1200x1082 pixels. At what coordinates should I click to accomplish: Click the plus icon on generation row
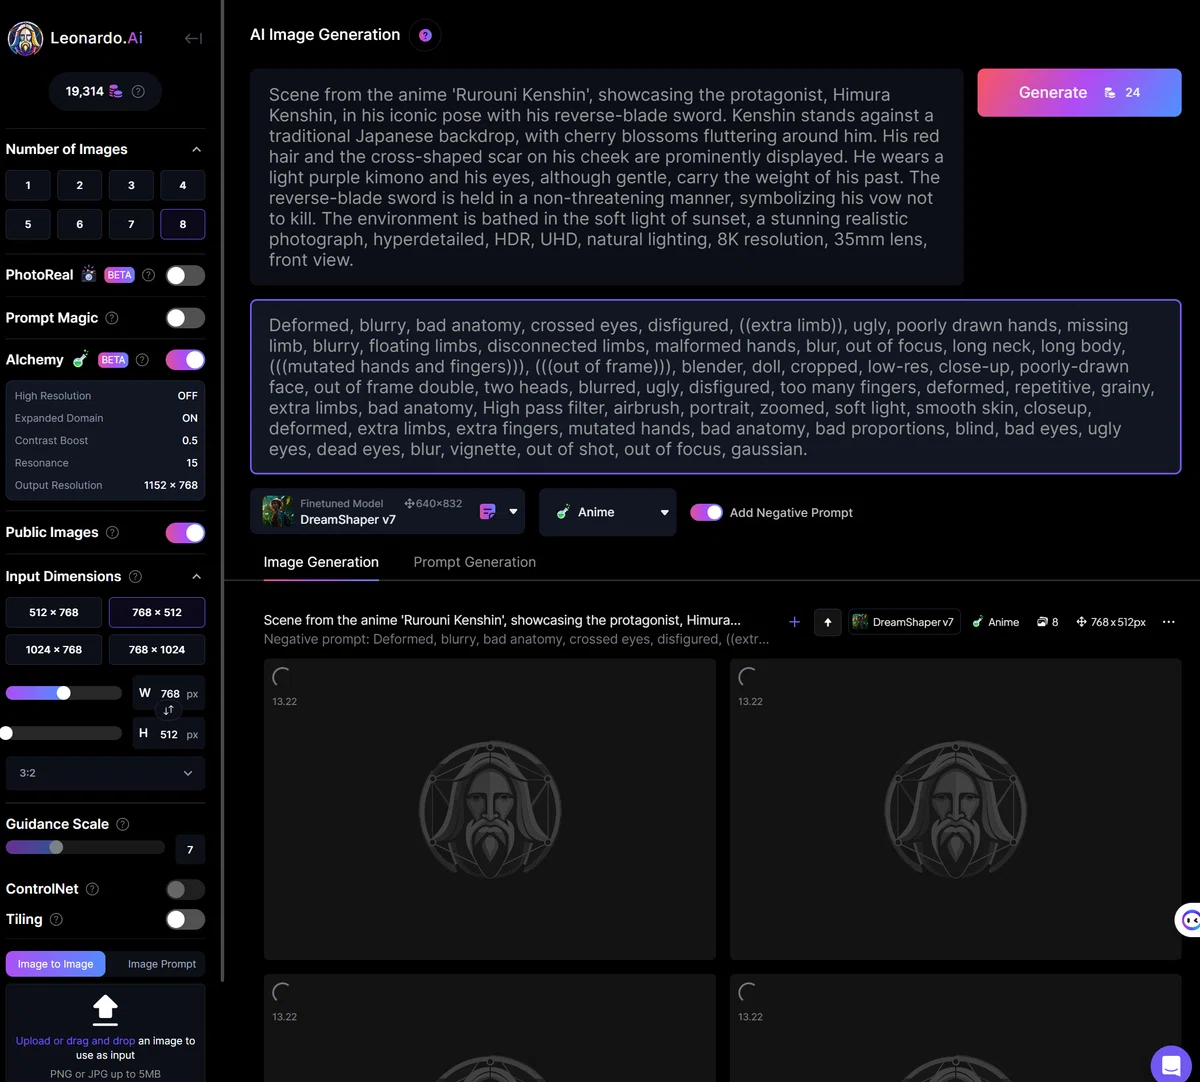(x=794, y=622)
